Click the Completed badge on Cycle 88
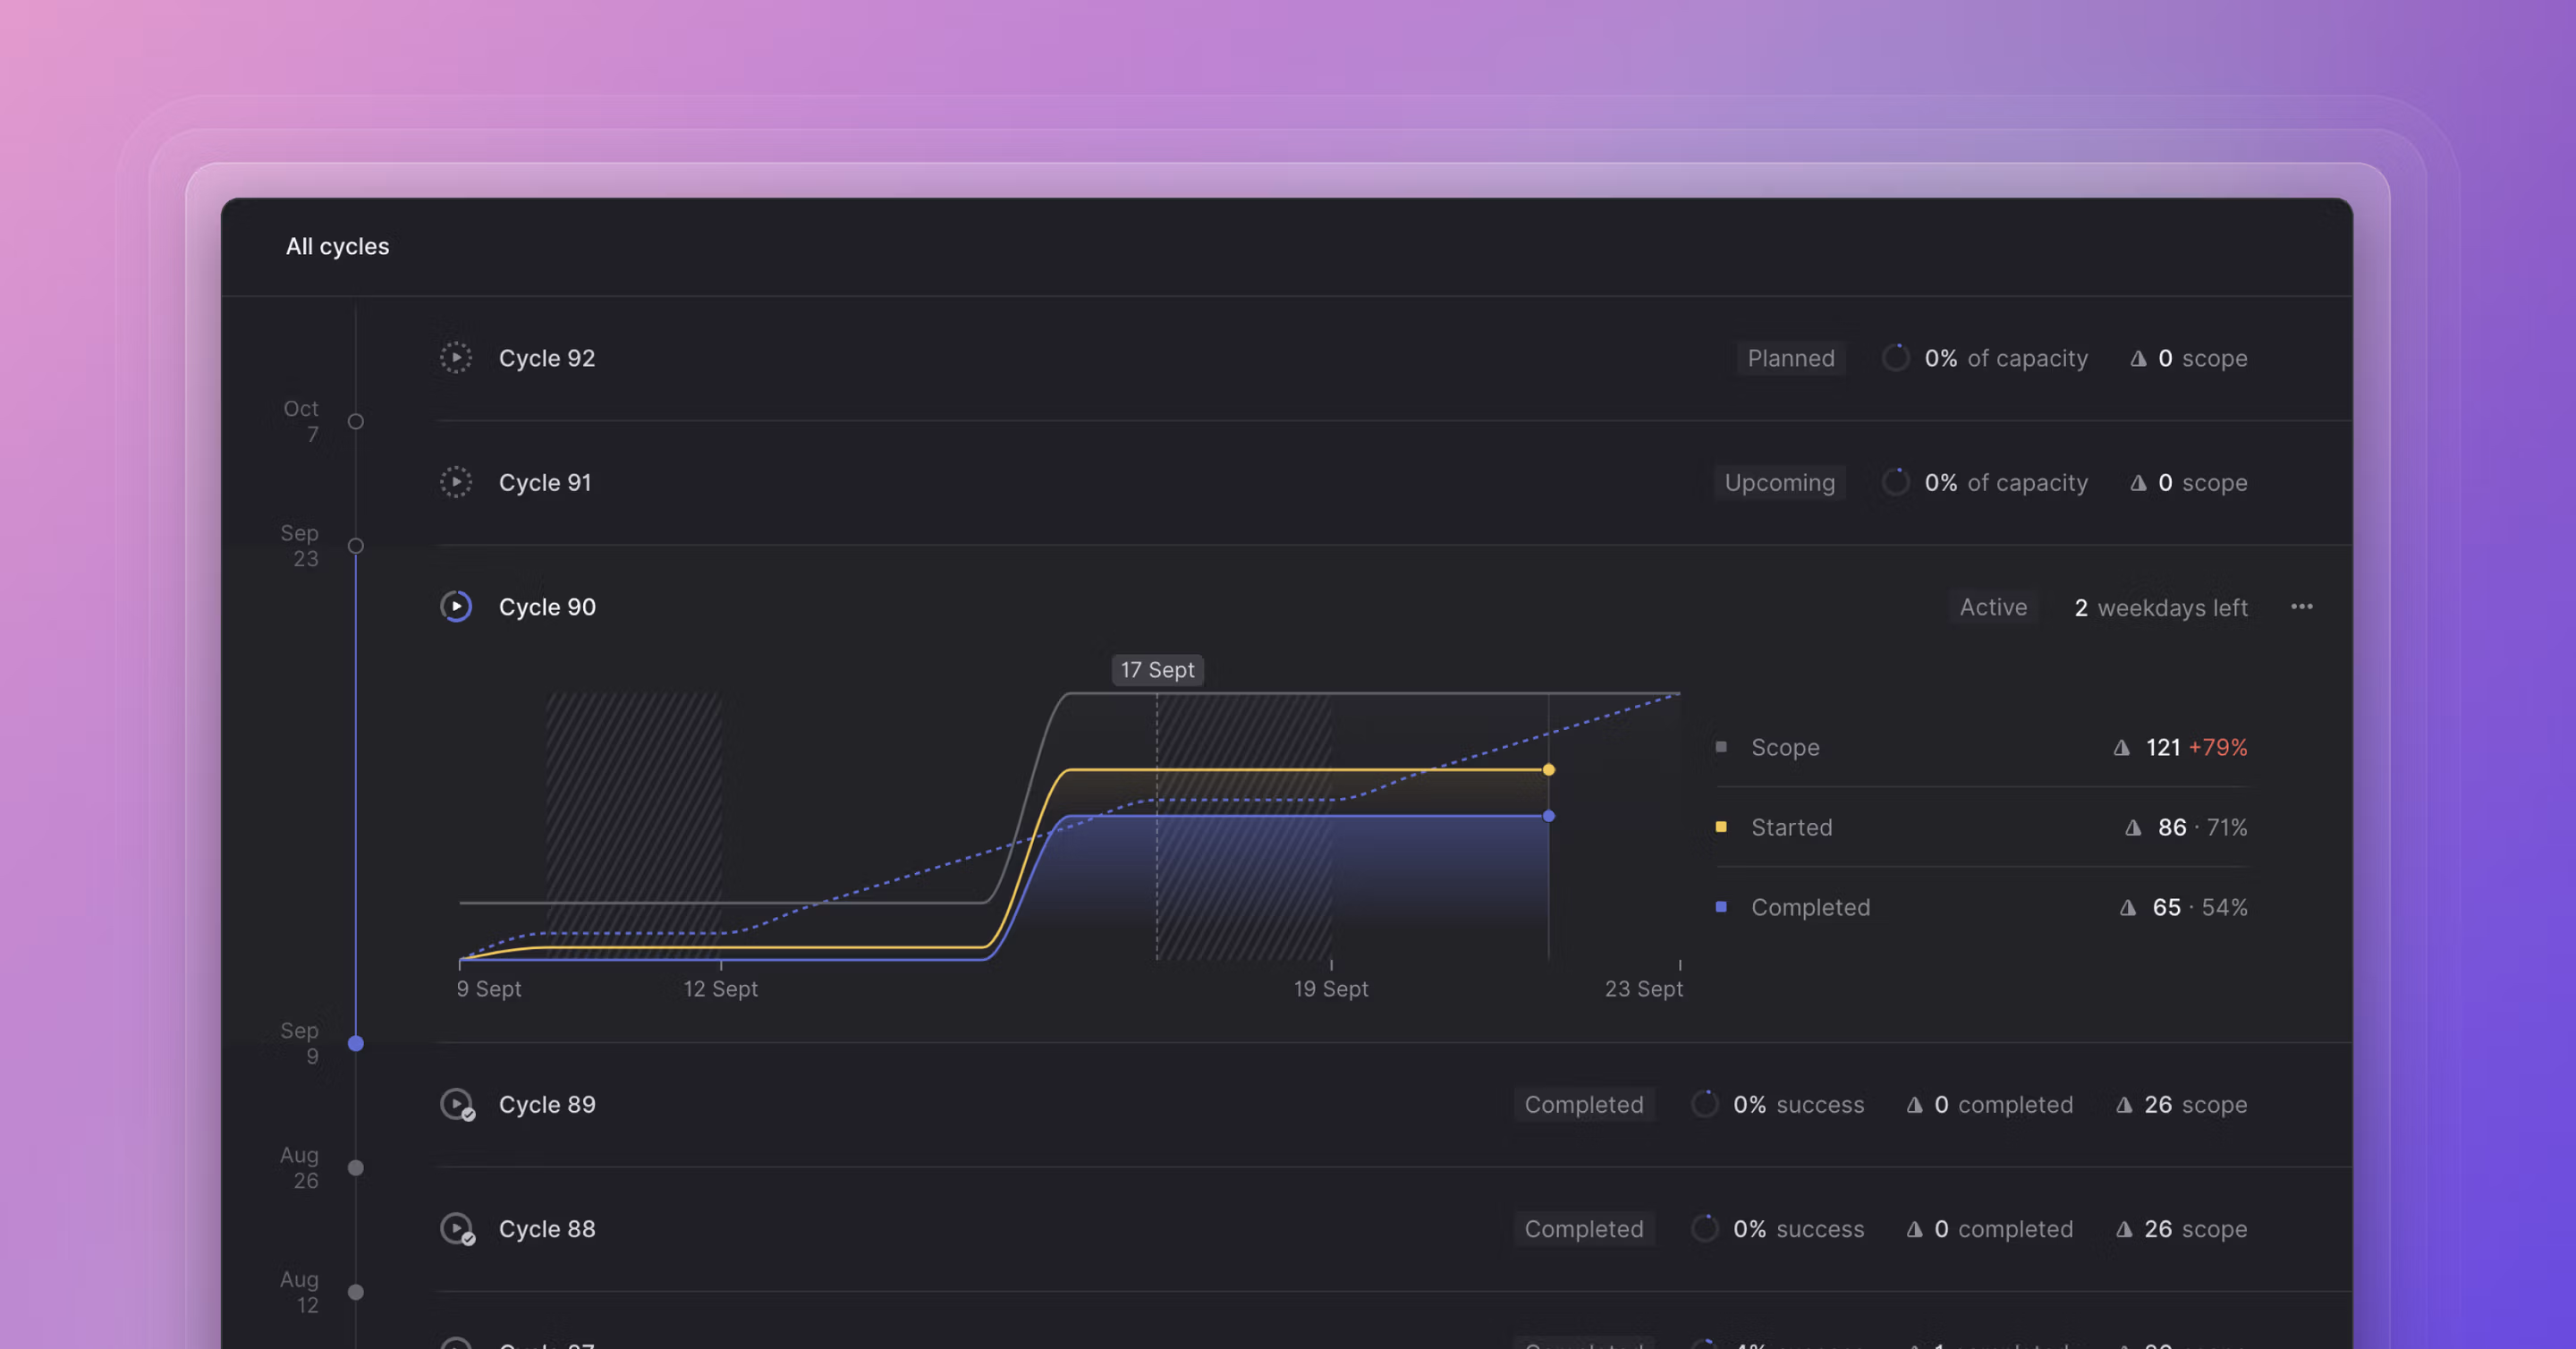 (x=1584, y=1229)
